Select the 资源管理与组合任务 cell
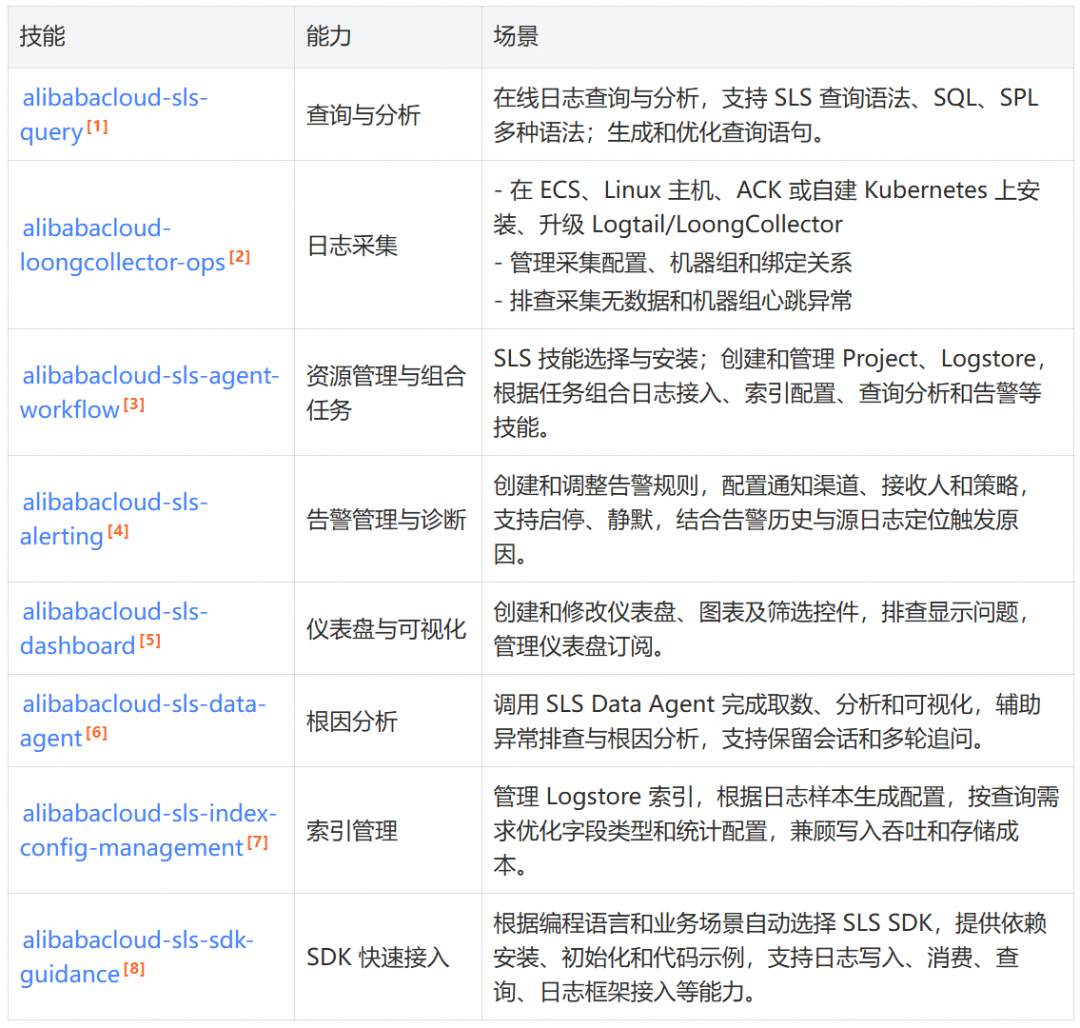1080x1028 pixels. (x=386, y=392)
